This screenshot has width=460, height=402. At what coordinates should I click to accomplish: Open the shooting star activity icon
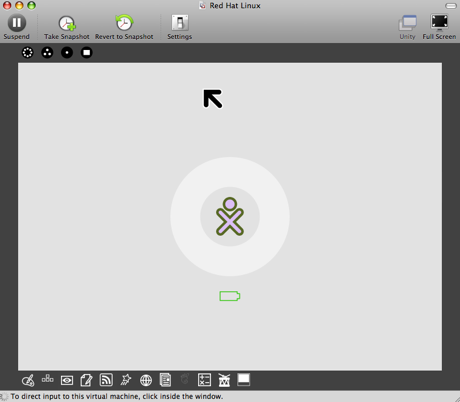pos(126,380)
